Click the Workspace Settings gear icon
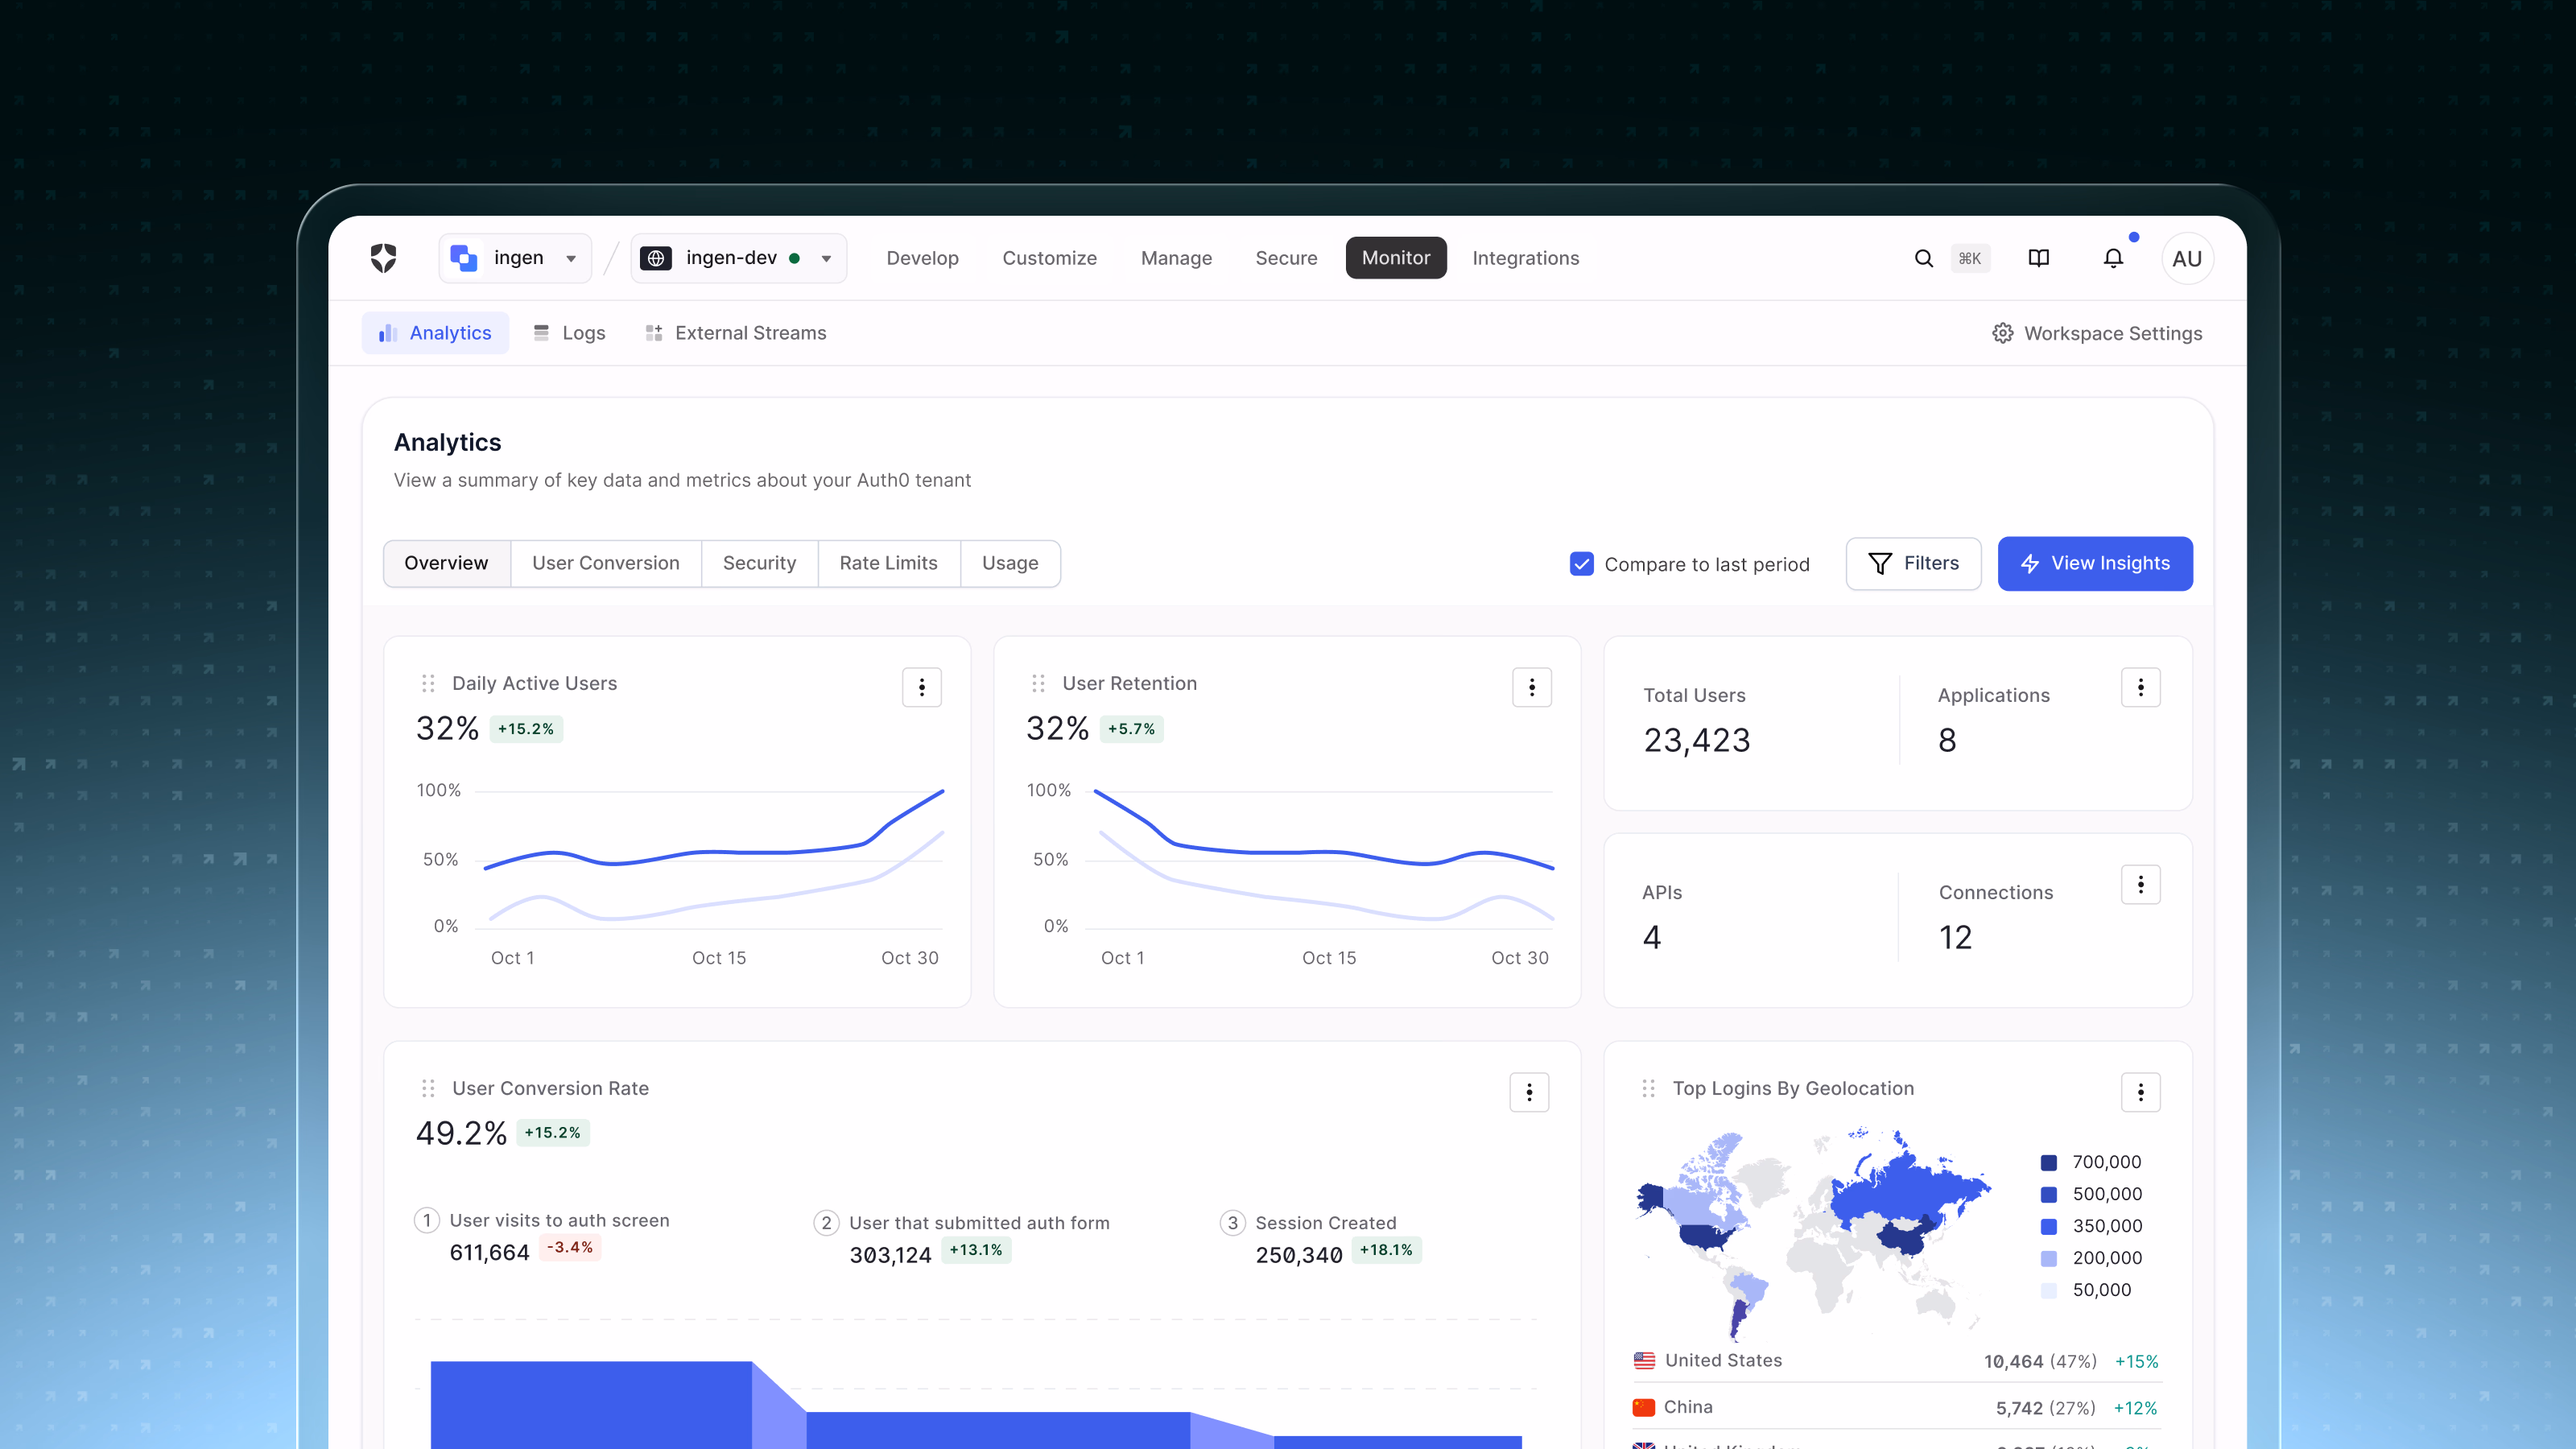This screenshot has height=1449, width=2576. click(x=2002, y=333)
